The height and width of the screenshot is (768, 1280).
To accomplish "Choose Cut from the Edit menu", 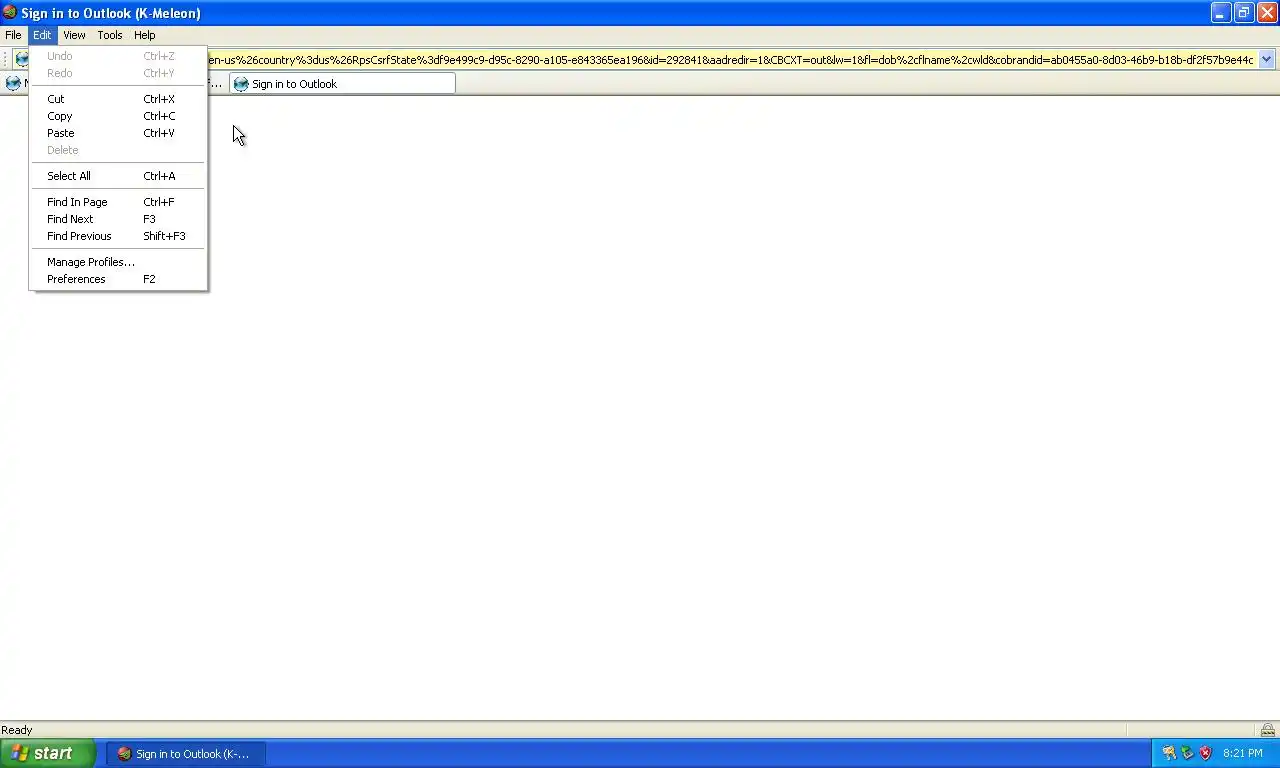I will point(118,99).
